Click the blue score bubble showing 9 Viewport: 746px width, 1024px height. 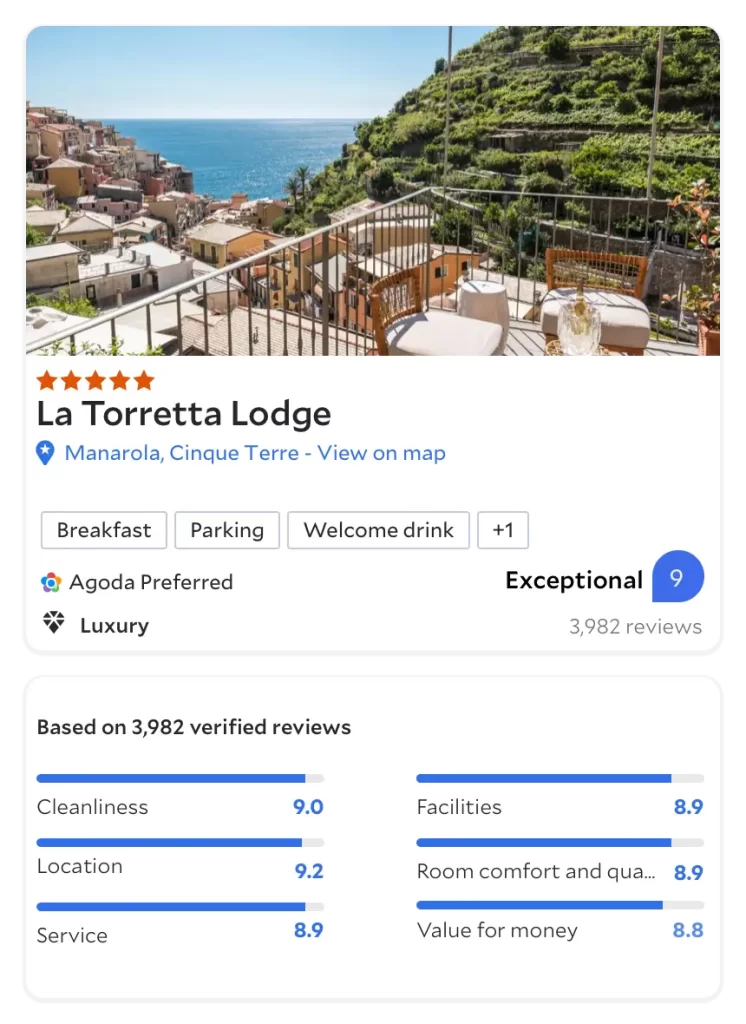[677, 577]
